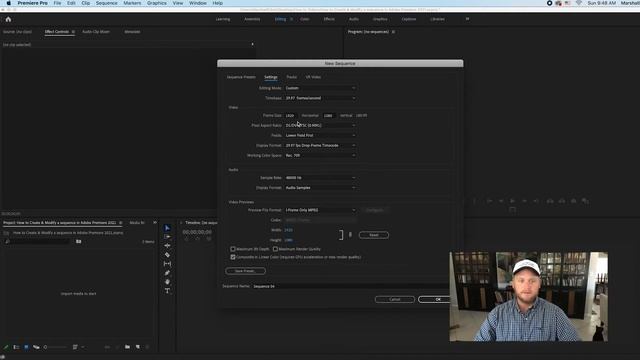Switch to VR Video tab
The image size is (640, 360).
pyautogui.click(x=313, y=77)
